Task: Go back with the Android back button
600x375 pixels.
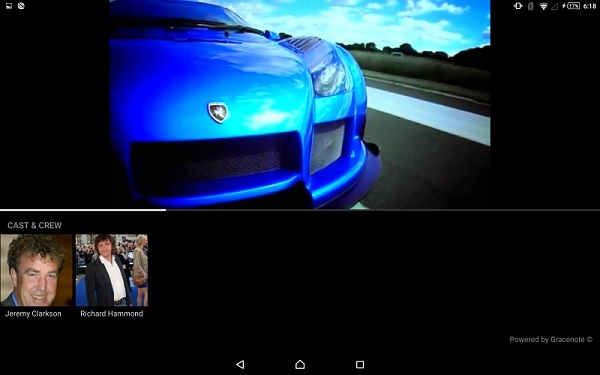Action: click(240, 364)
